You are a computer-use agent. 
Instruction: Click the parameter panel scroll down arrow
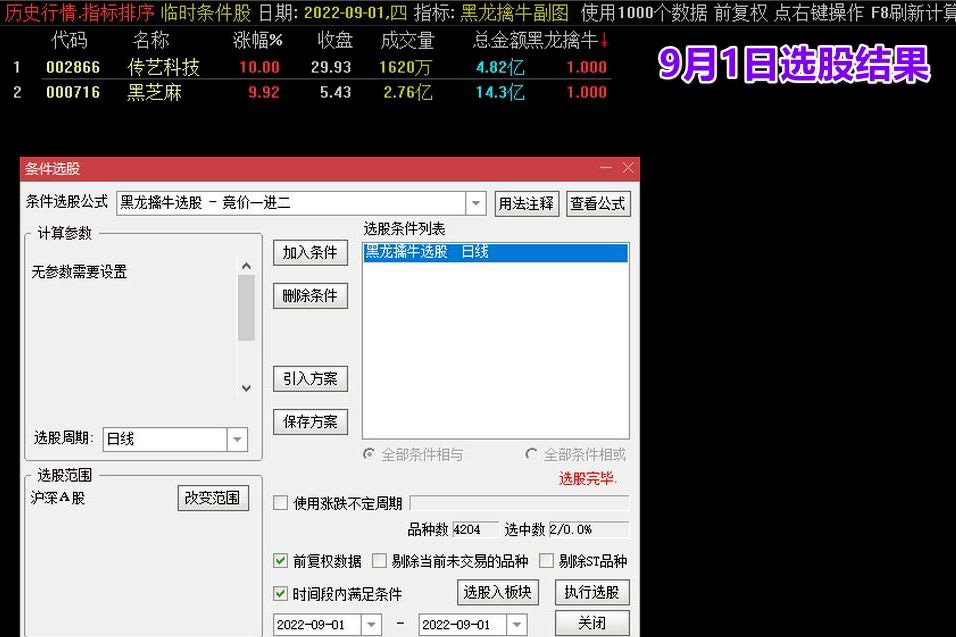(x=246, y=388)
